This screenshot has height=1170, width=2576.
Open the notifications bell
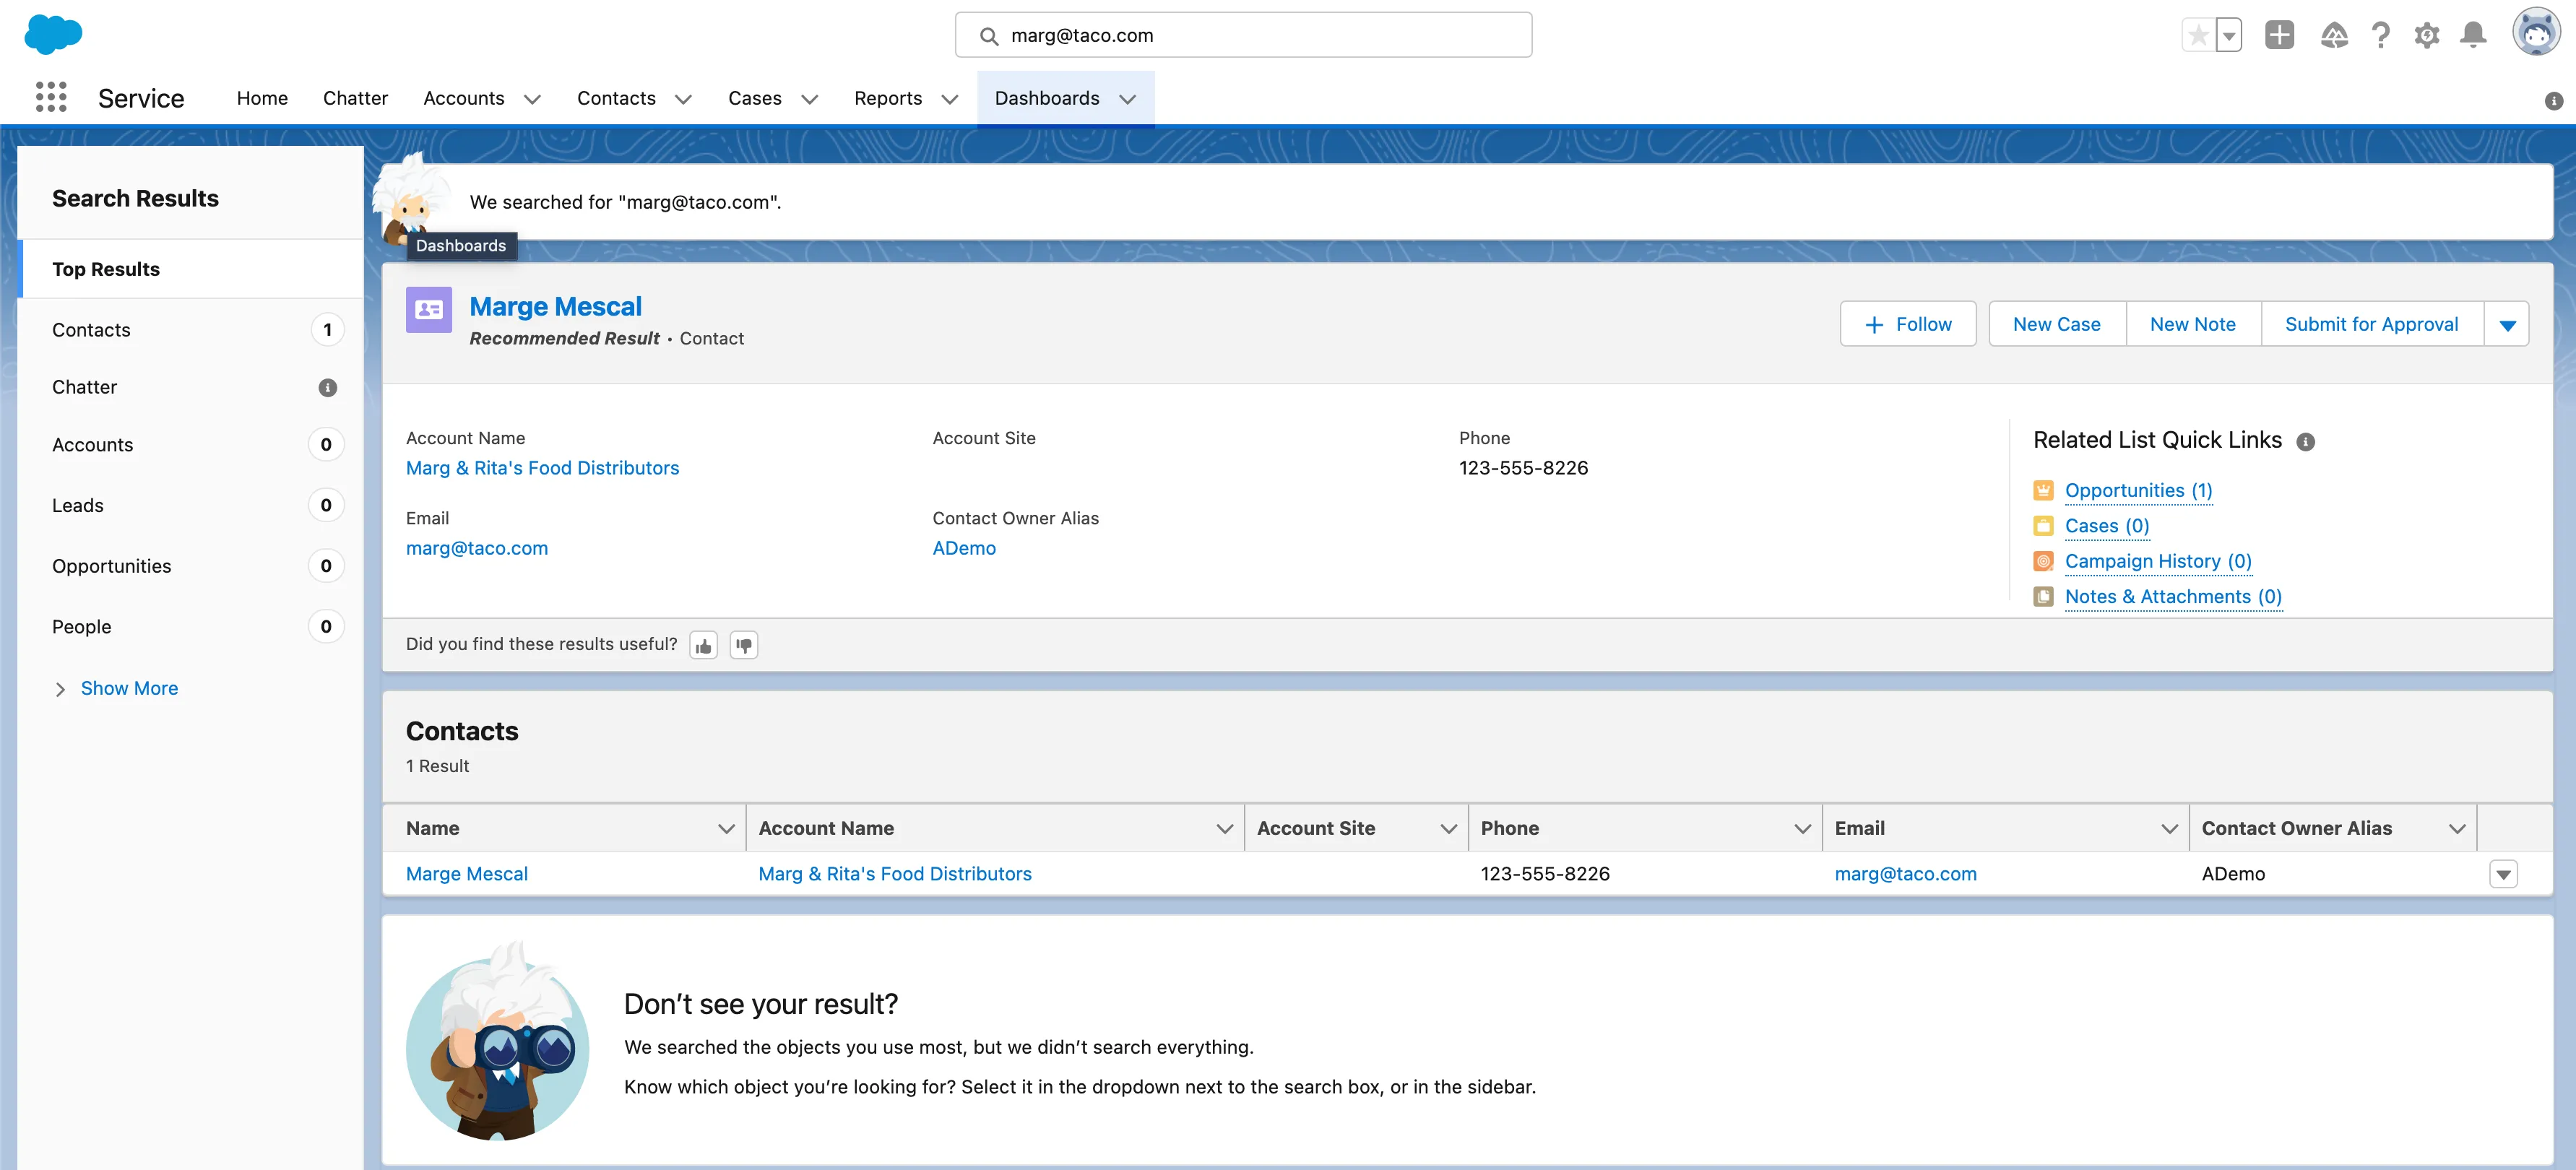tap(2473, 35)
